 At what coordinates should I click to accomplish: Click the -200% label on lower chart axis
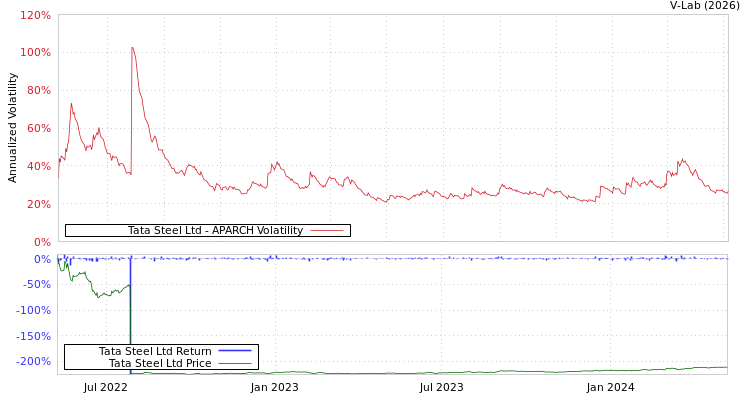pyautogui.click(x=34, y=361)
